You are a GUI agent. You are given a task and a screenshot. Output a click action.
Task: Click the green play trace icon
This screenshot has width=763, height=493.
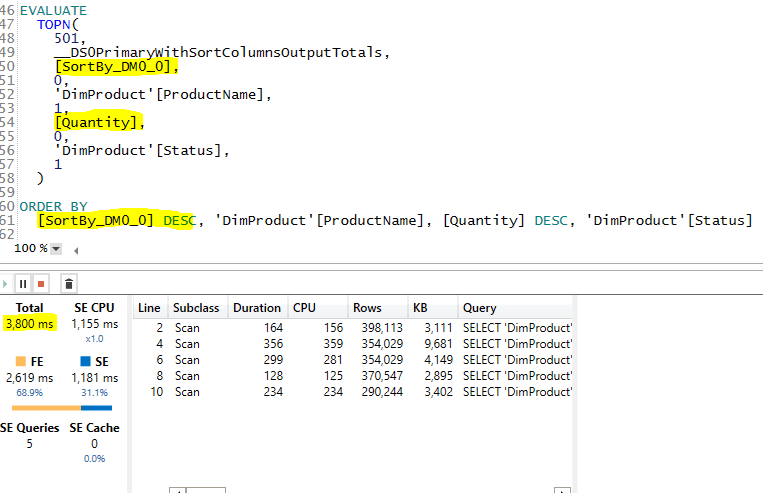click(5, 284)
